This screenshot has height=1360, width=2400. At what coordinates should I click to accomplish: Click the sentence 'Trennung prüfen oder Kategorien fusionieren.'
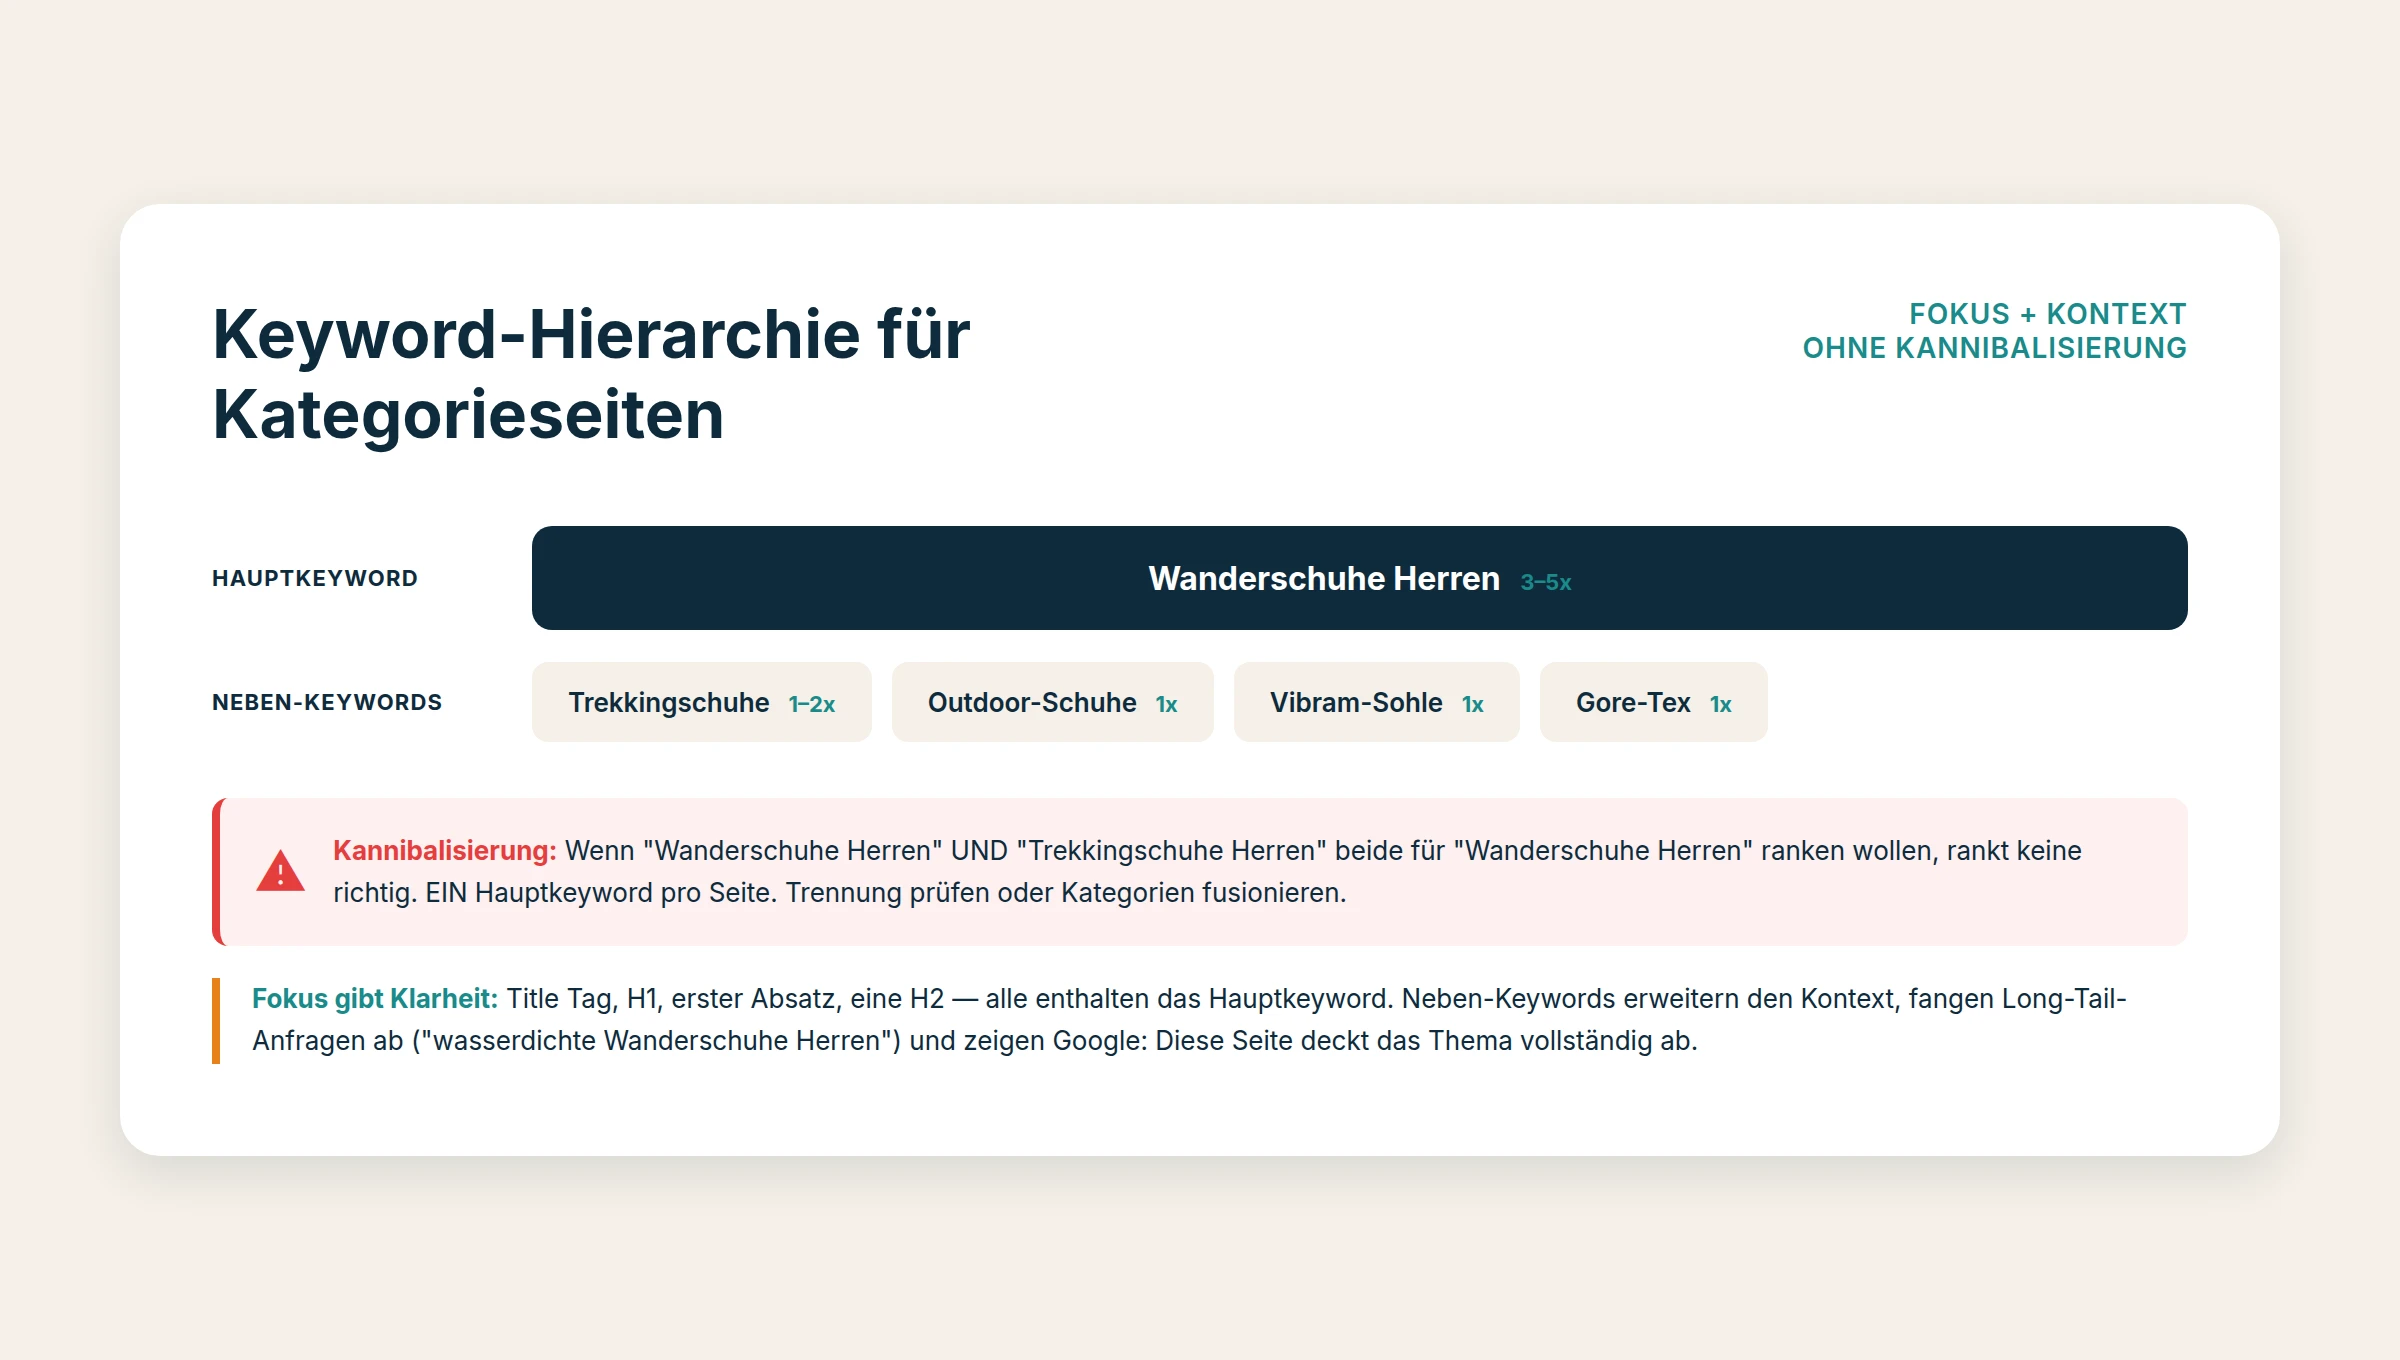click(x=1066, y=893)
